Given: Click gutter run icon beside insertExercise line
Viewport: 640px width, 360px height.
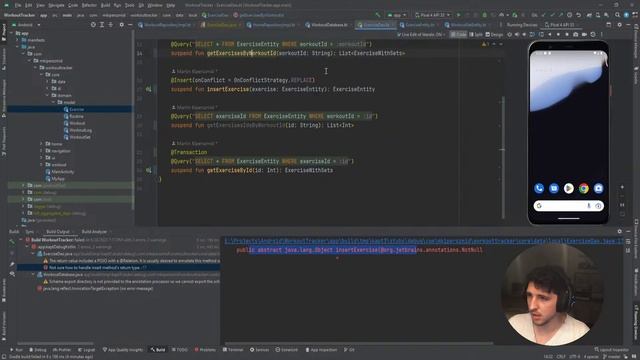Looking at the screenshot, I should coord(149,89).
